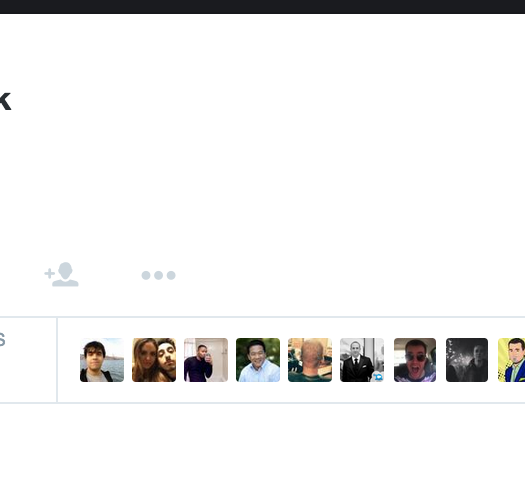Click the follow user icon with plus sign
The height and width of the screenshot is (494, 525).
click(62, 274)
